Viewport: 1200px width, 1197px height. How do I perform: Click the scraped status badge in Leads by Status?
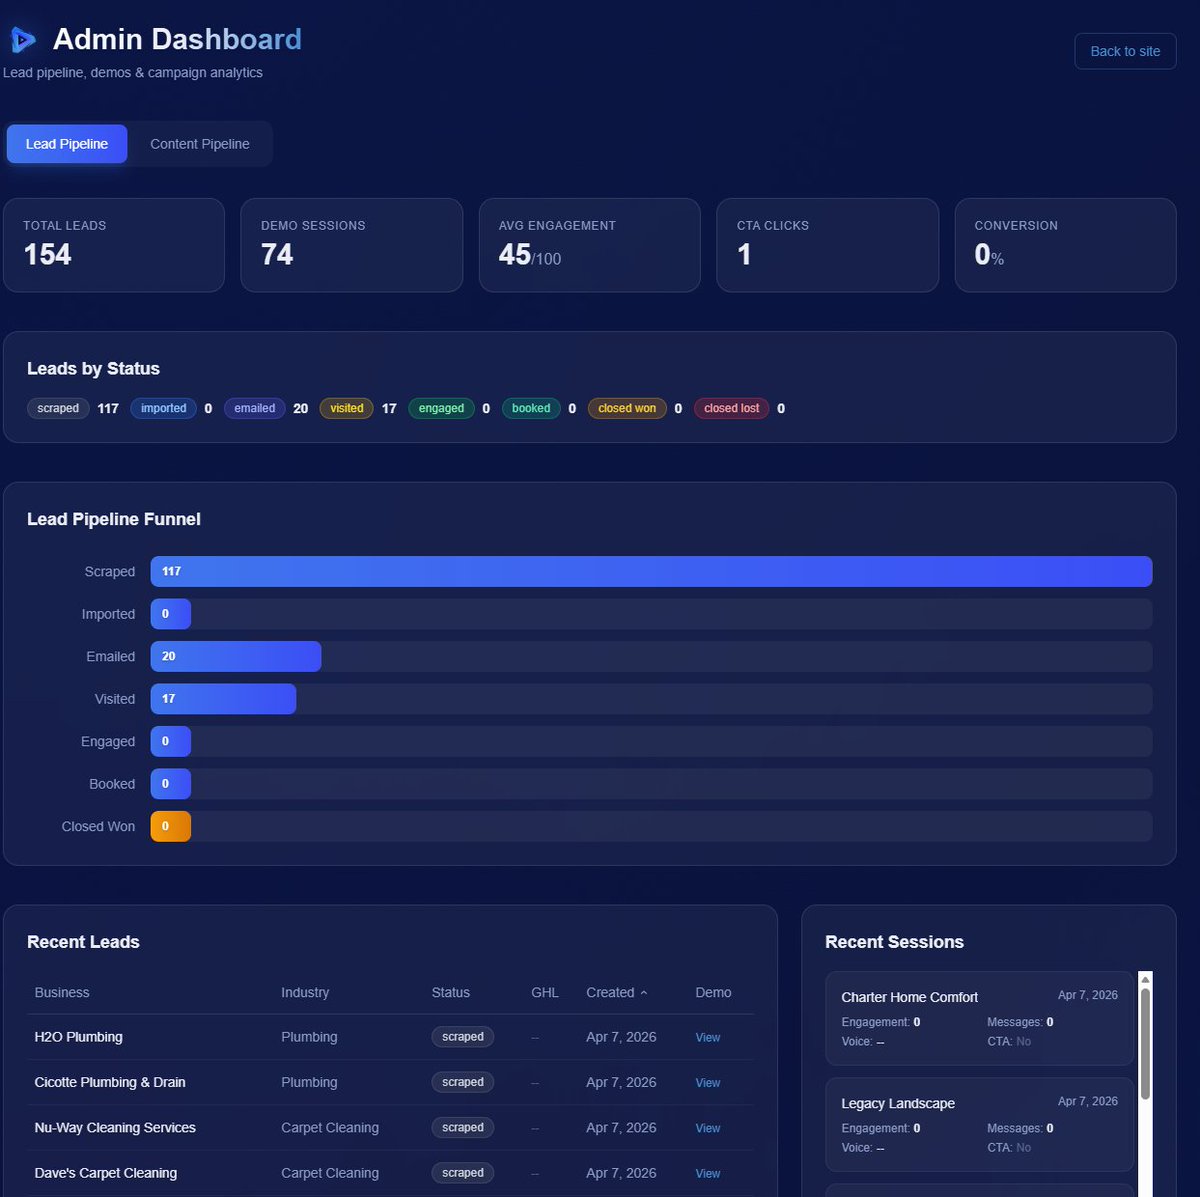click(58, 408)
